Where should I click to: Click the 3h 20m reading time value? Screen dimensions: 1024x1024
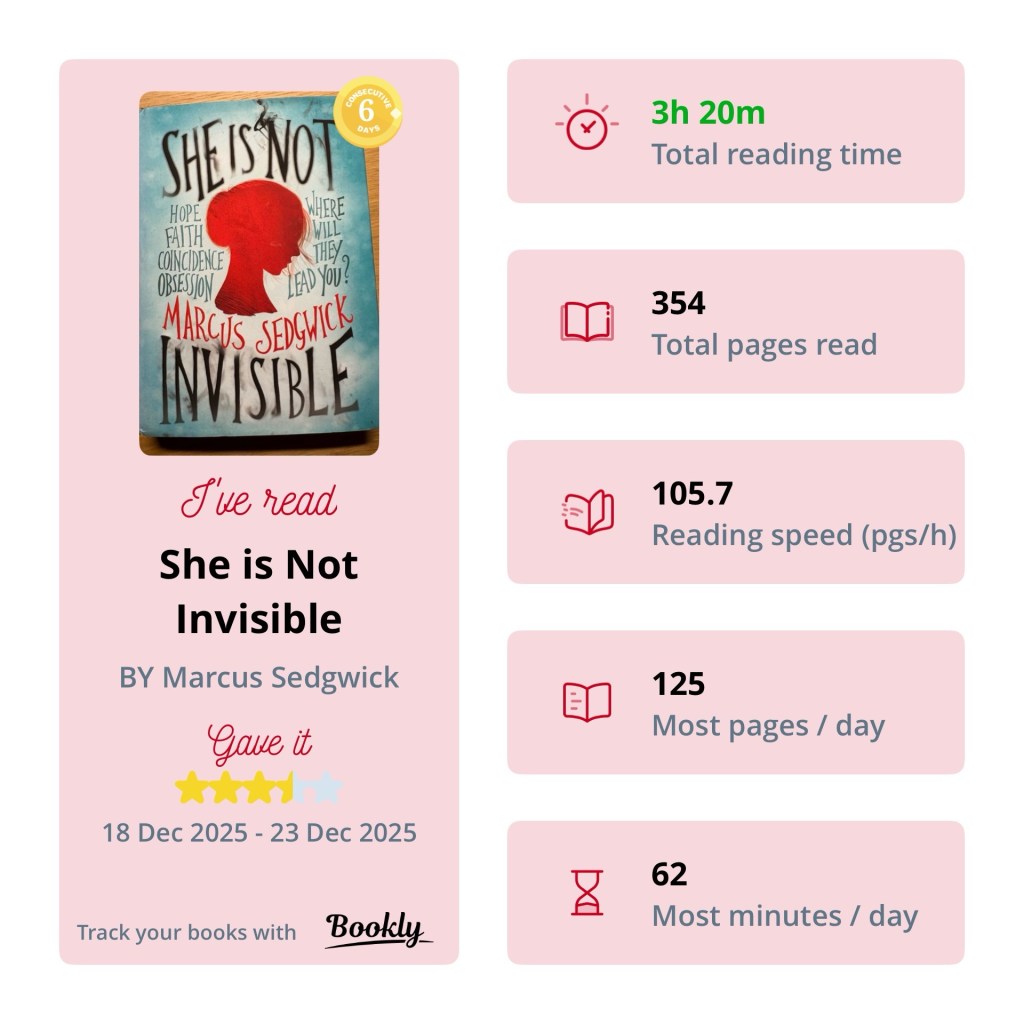click(708, 113)
